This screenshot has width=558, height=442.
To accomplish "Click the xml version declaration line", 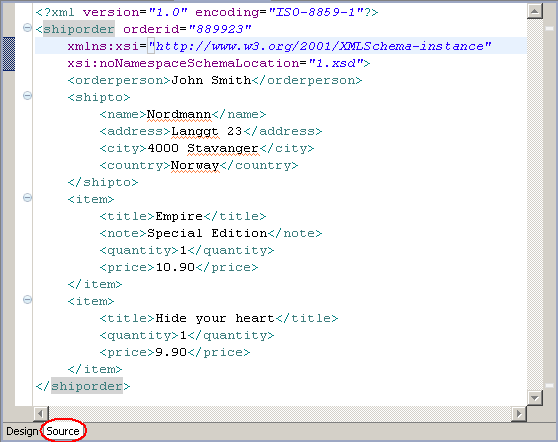I will click(x=207, y=12).
